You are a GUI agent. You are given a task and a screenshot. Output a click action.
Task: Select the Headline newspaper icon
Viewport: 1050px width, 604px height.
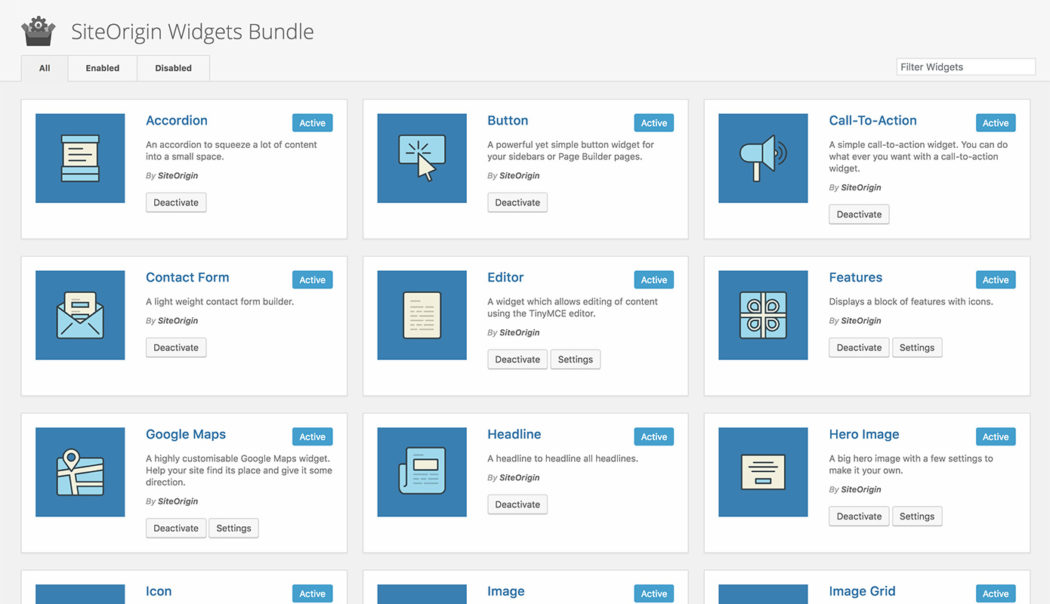click(x=421, y=471)
